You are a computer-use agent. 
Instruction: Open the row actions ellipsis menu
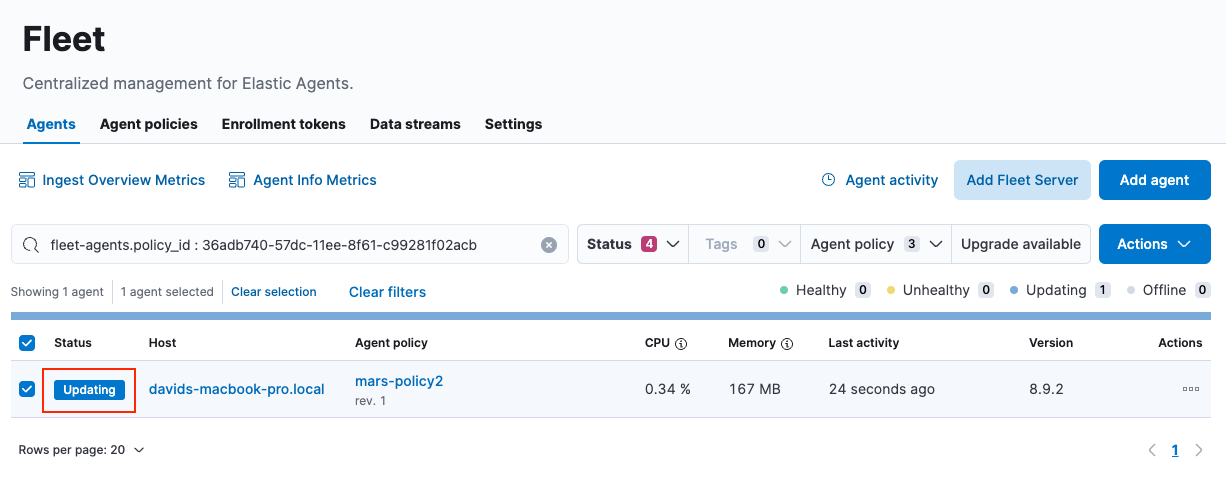point(1190,389)
